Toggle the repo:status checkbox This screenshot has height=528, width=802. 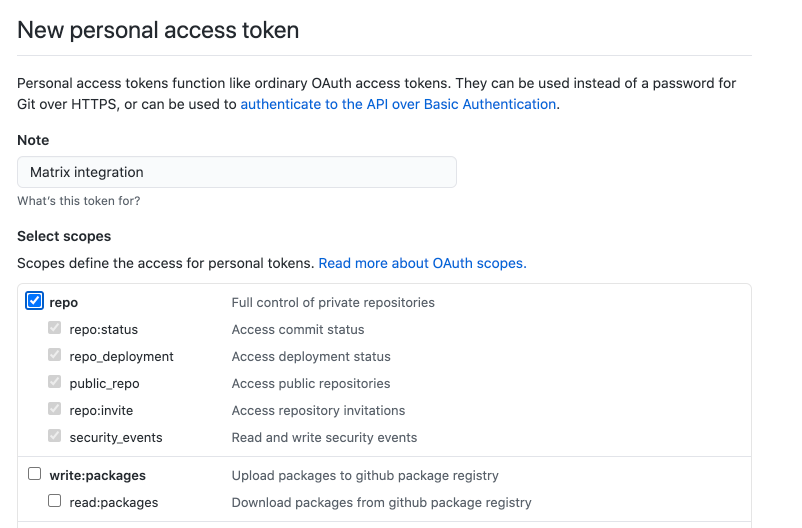pyautogui.click(x=54, y=327)
